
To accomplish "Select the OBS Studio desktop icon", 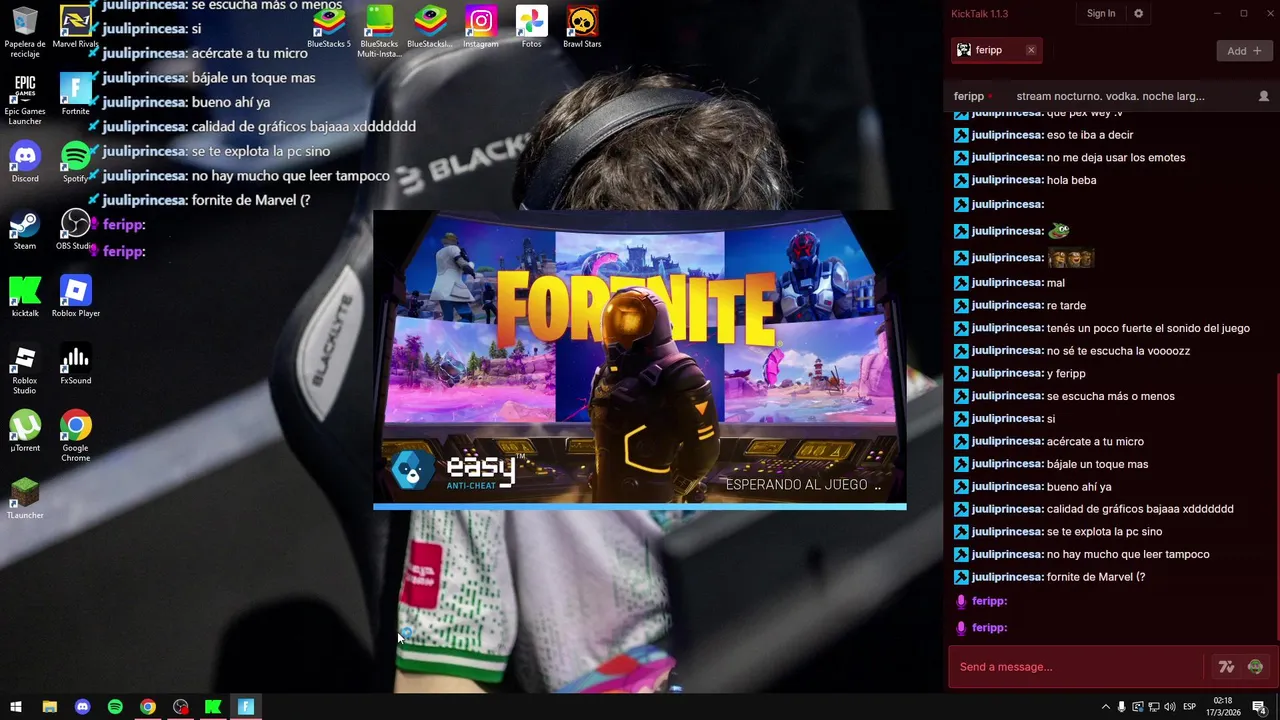I will click(76, 230).
